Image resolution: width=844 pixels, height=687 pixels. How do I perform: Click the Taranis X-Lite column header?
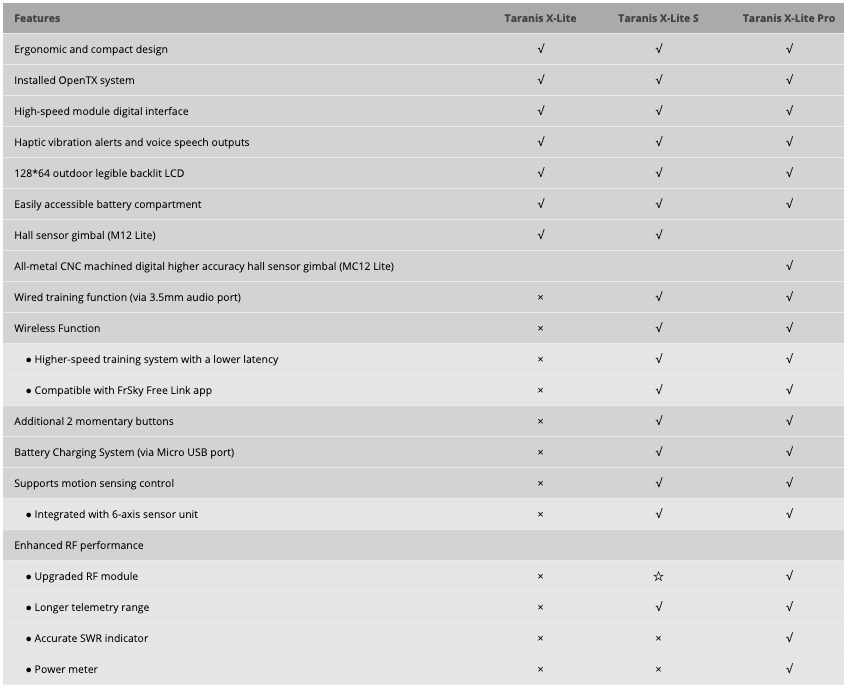tap(540, 18)
